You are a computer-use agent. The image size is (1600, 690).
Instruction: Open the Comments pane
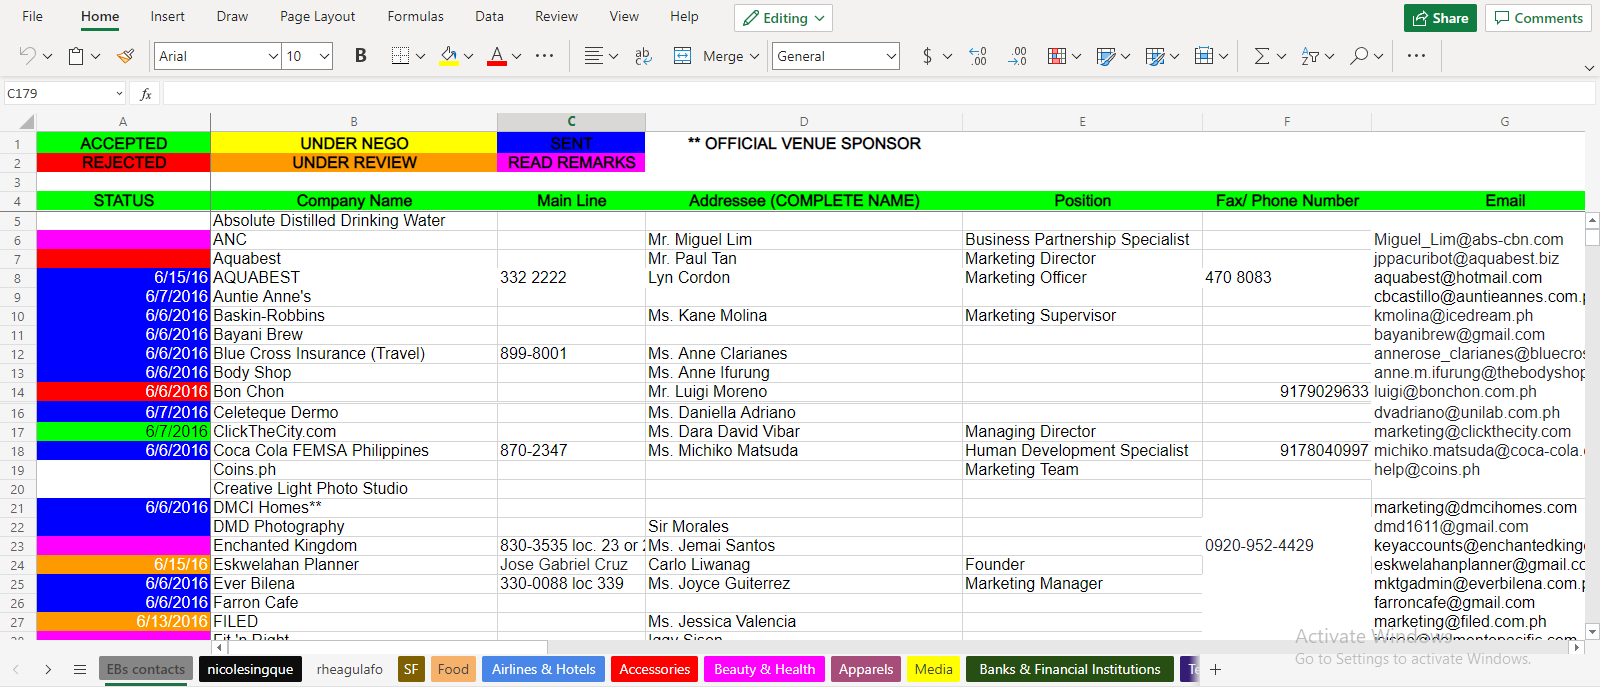click(1538, 18)
